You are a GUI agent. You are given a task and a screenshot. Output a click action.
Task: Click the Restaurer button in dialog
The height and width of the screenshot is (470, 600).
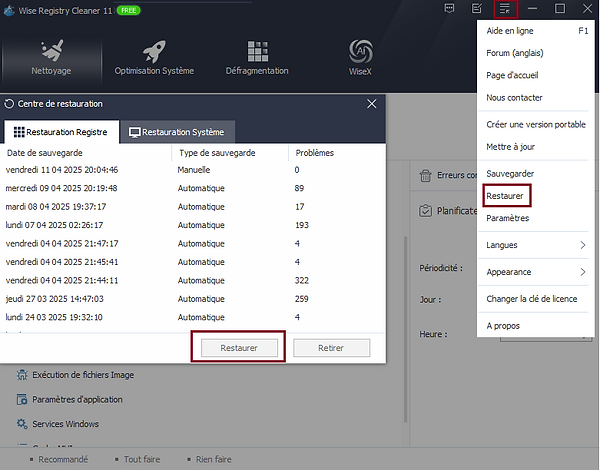239,348
